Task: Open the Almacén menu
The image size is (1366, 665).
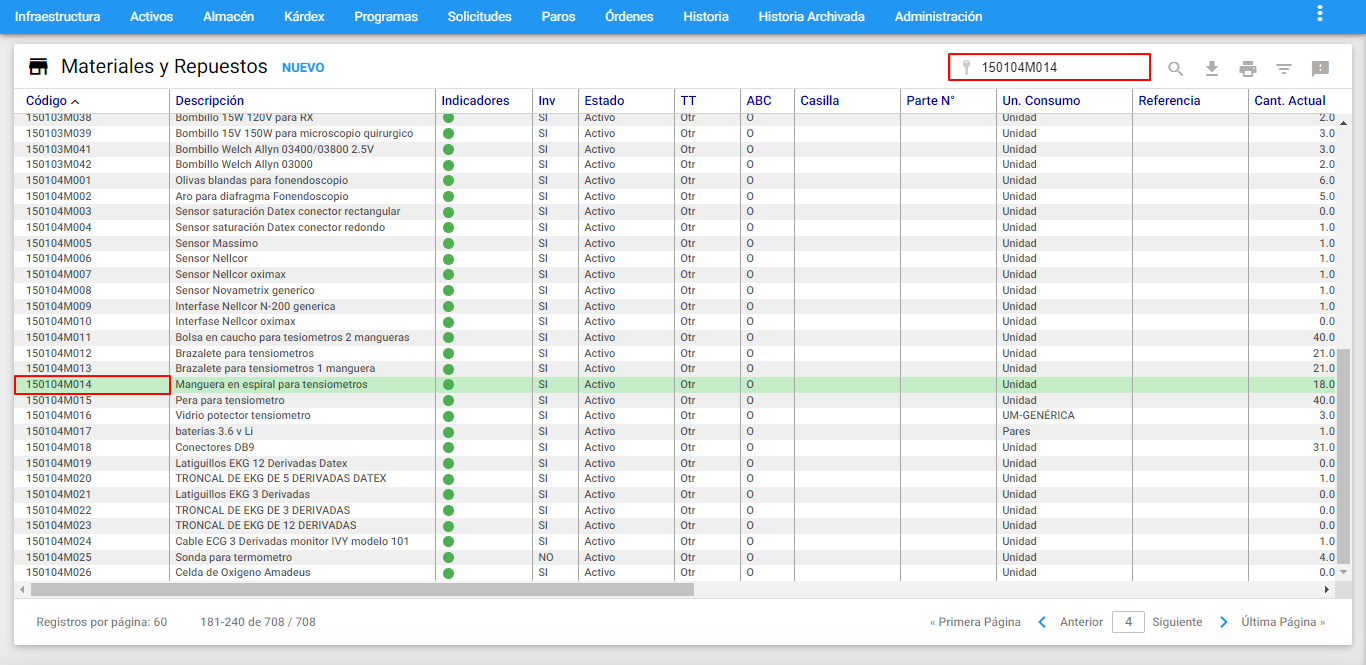Action: [228, 17]
